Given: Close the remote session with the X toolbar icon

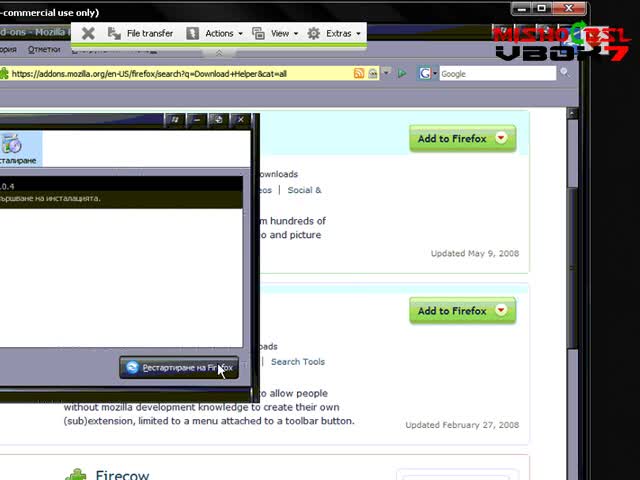Looking at the screenshot, I should coord(88,33).
